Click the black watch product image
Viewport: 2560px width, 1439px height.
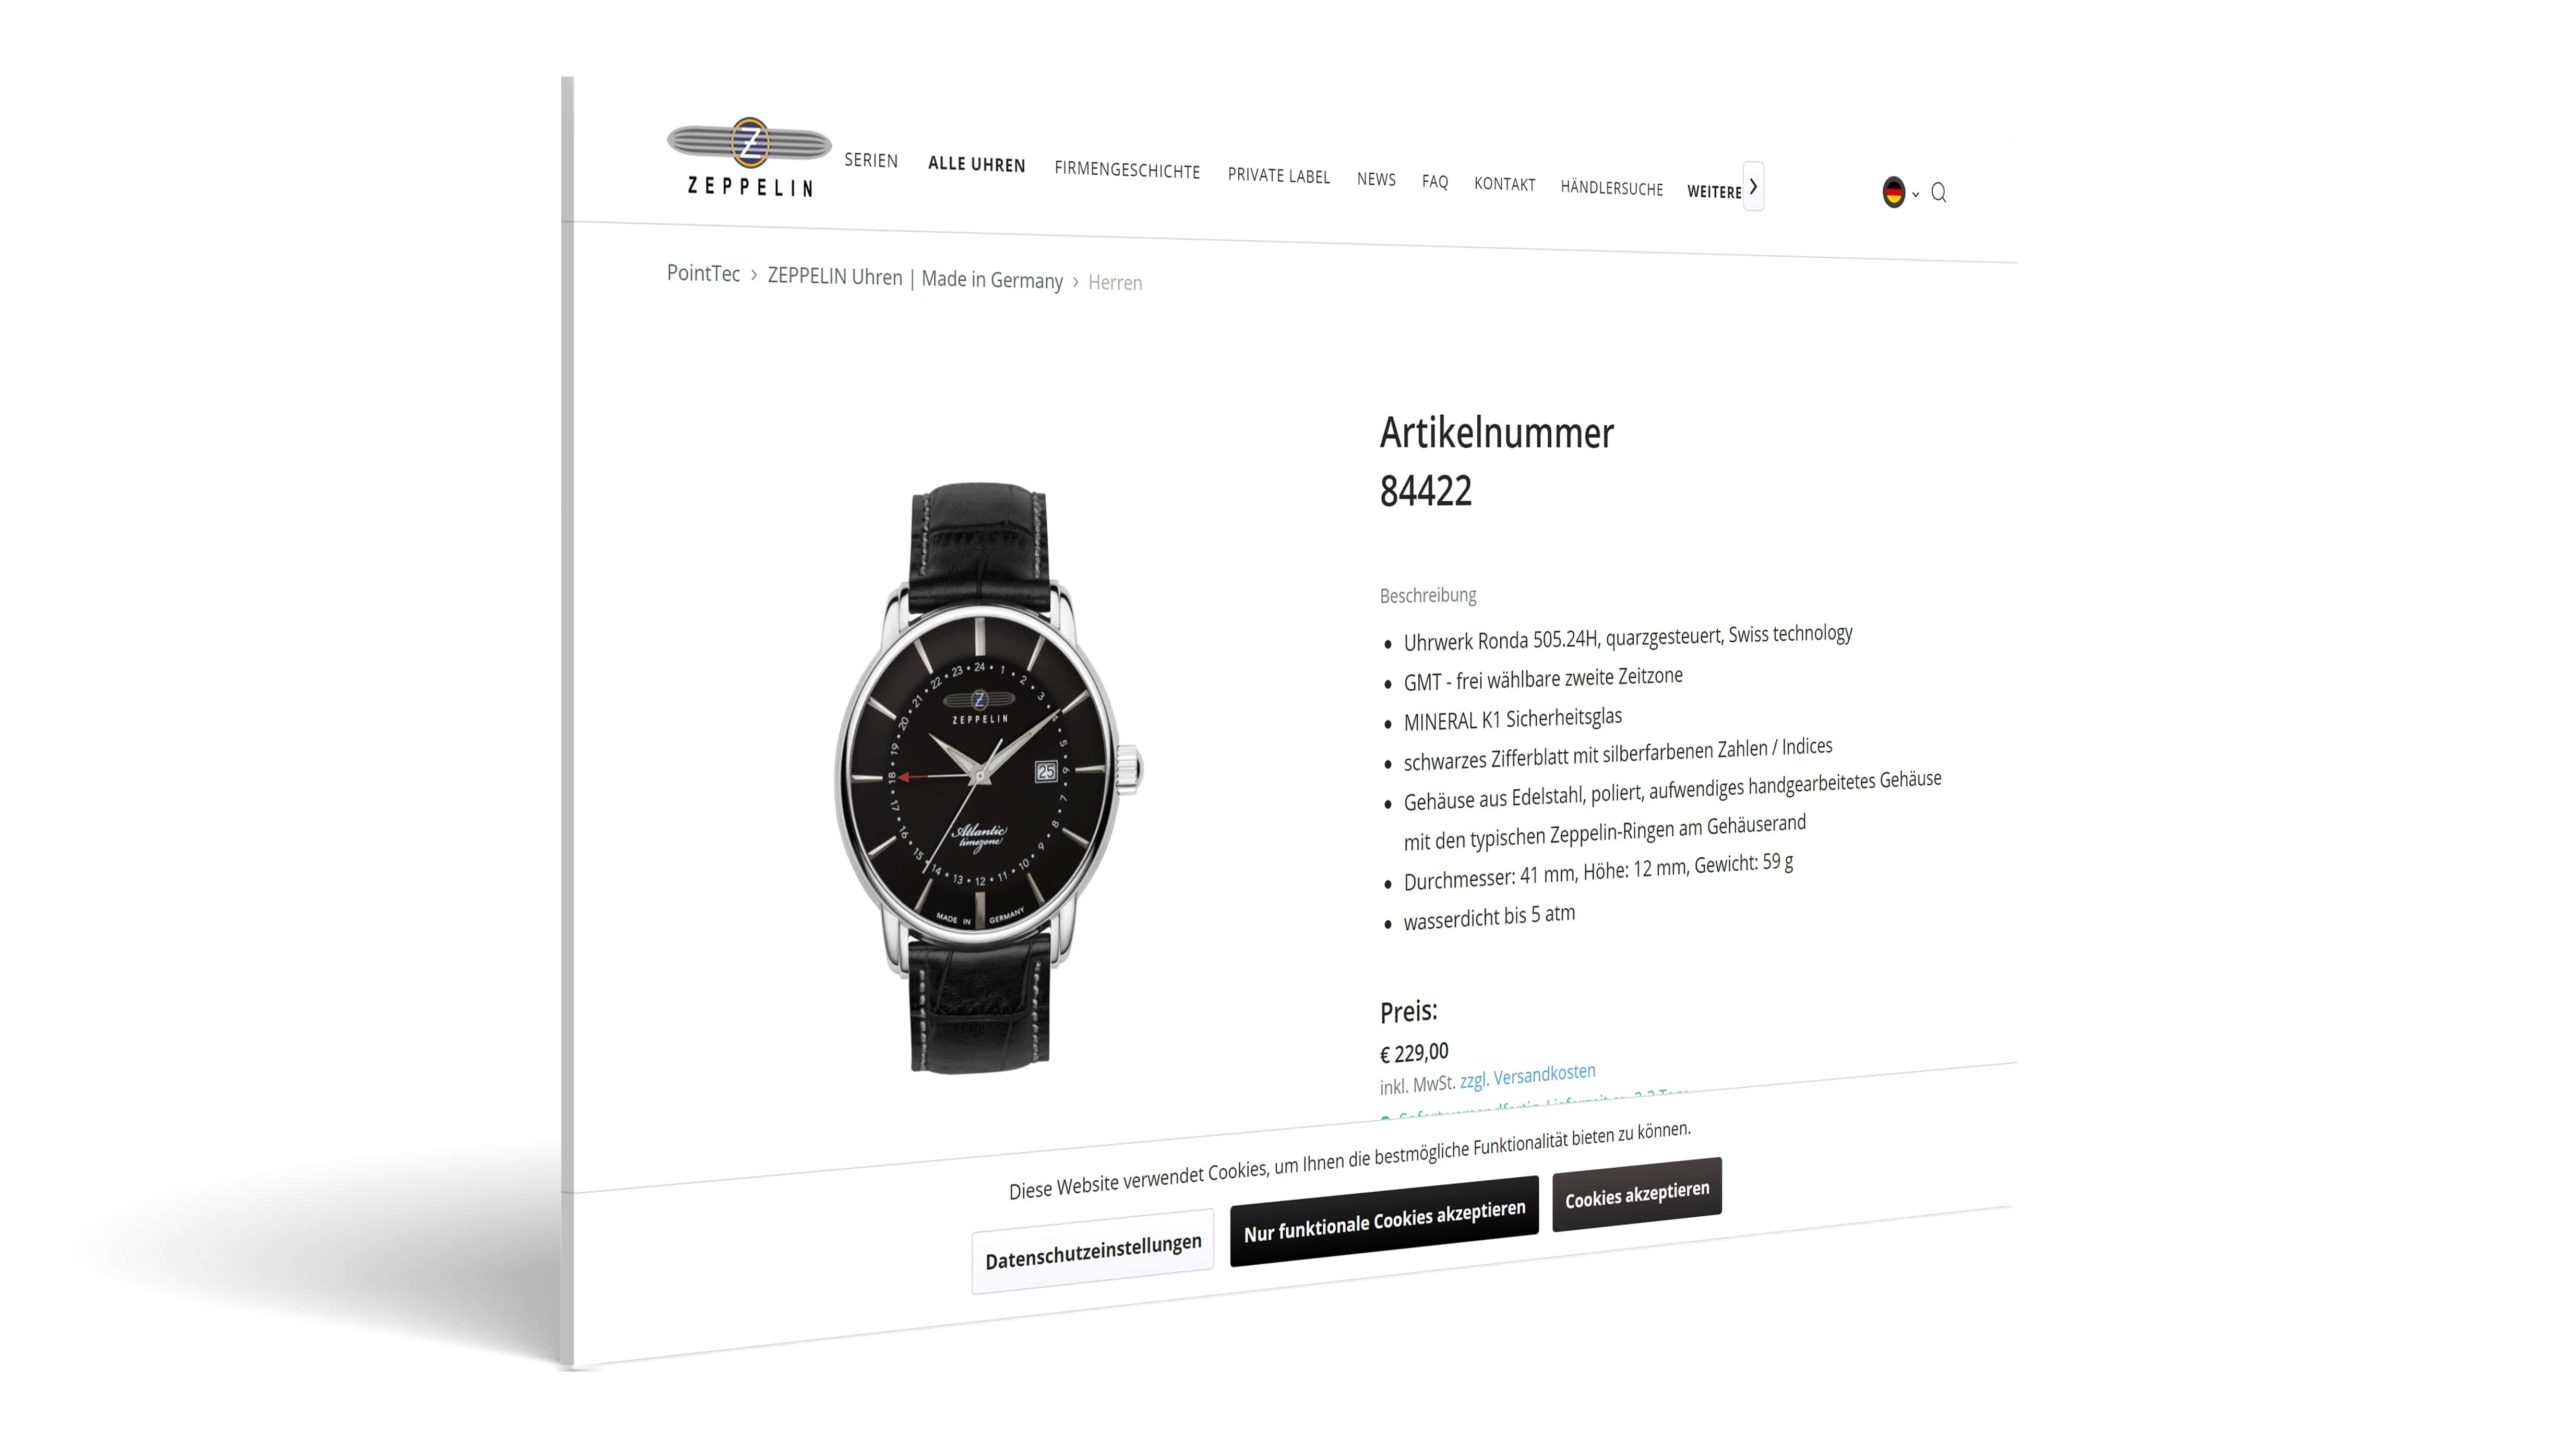(987, 776)
